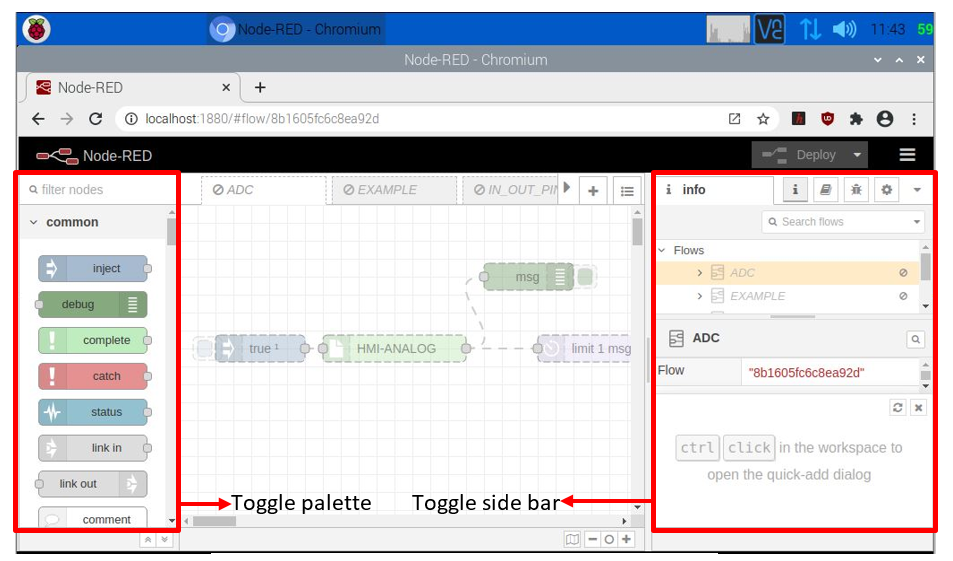Expand the ADC flow tree item
The height and width of the screenshot is (561, 953).
click(x=700, y=273)
